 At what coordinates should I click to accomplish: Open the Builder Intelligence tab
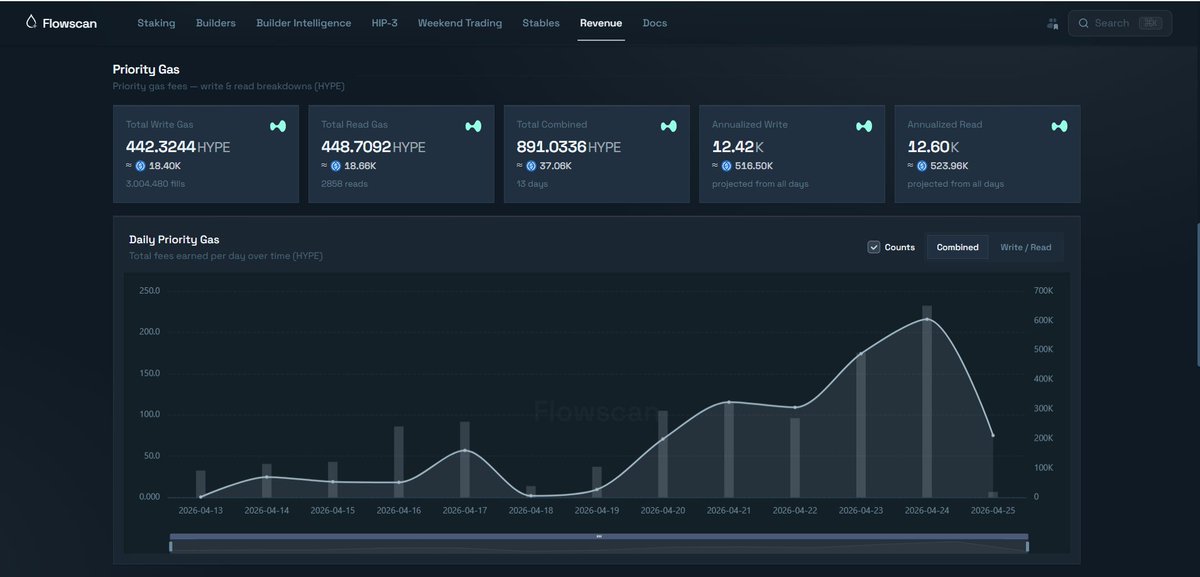pos(304,23)
